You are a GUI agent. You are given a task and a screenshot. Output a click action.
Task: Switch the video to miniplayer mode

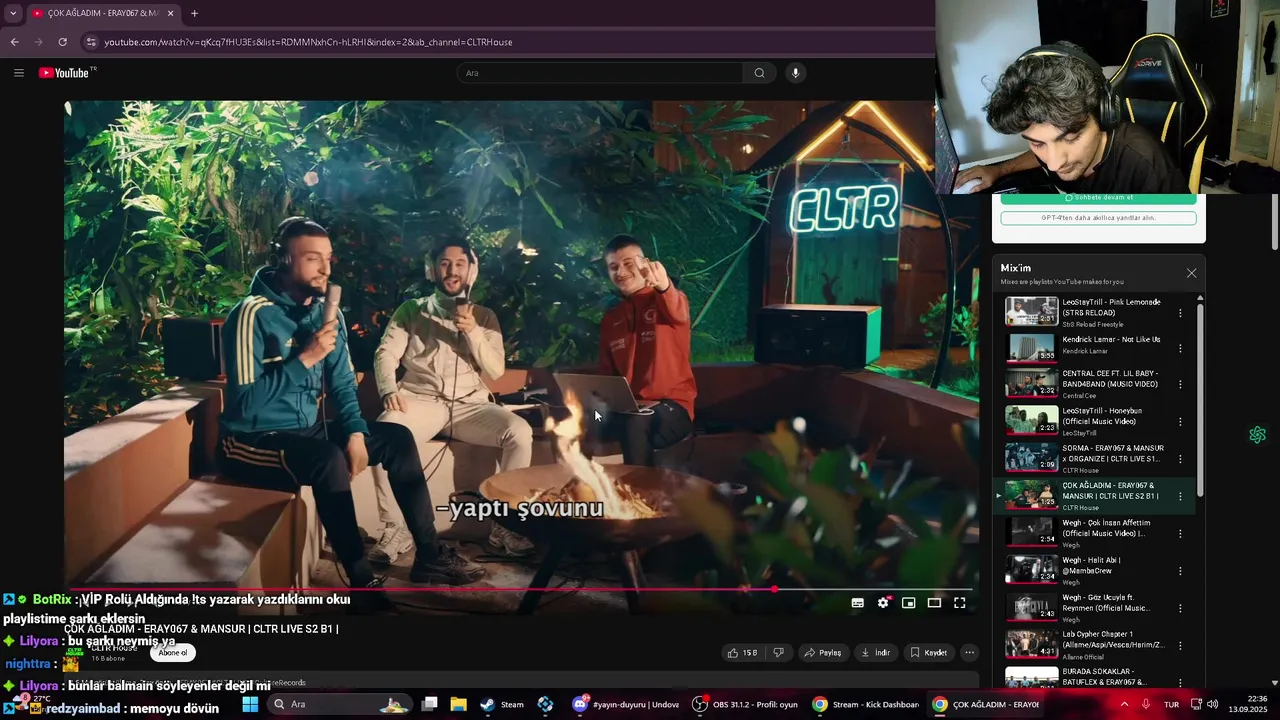(x=908, y=603)
